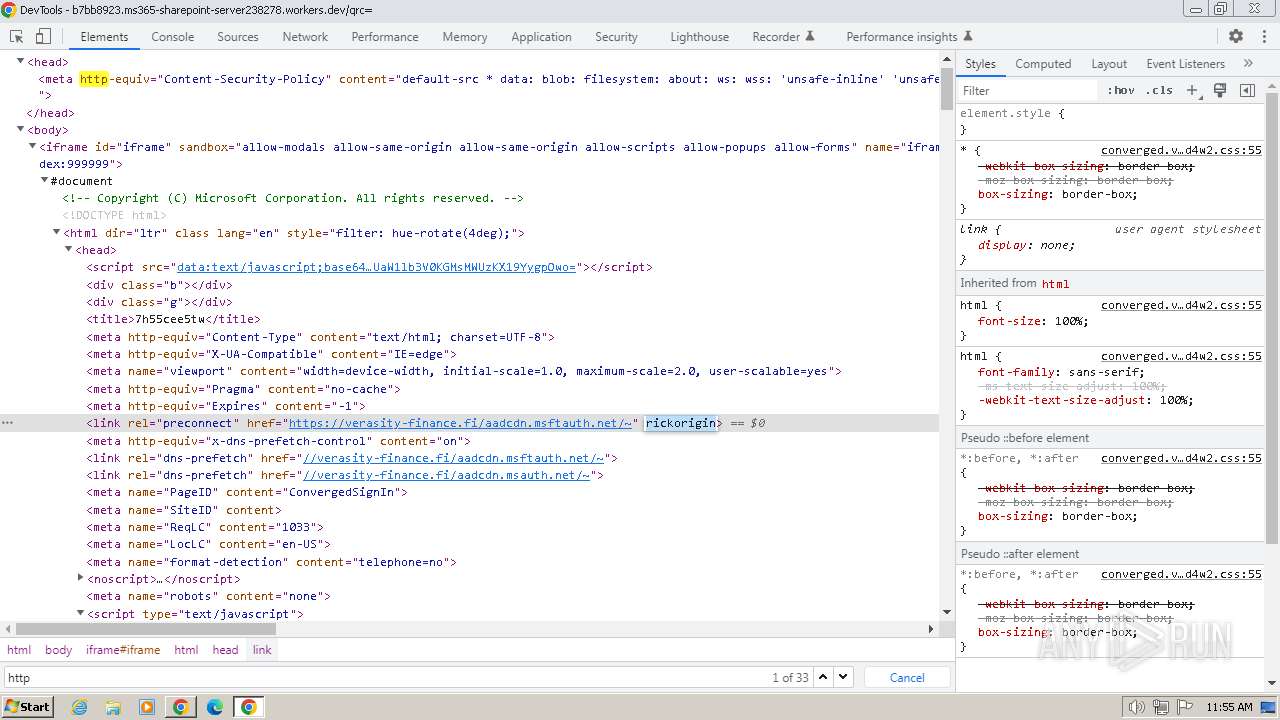Screen dimensions: 1280x720
Task: Open the dns-prefetch aadcdn.msauth.net href link
Action: point(446,475)
